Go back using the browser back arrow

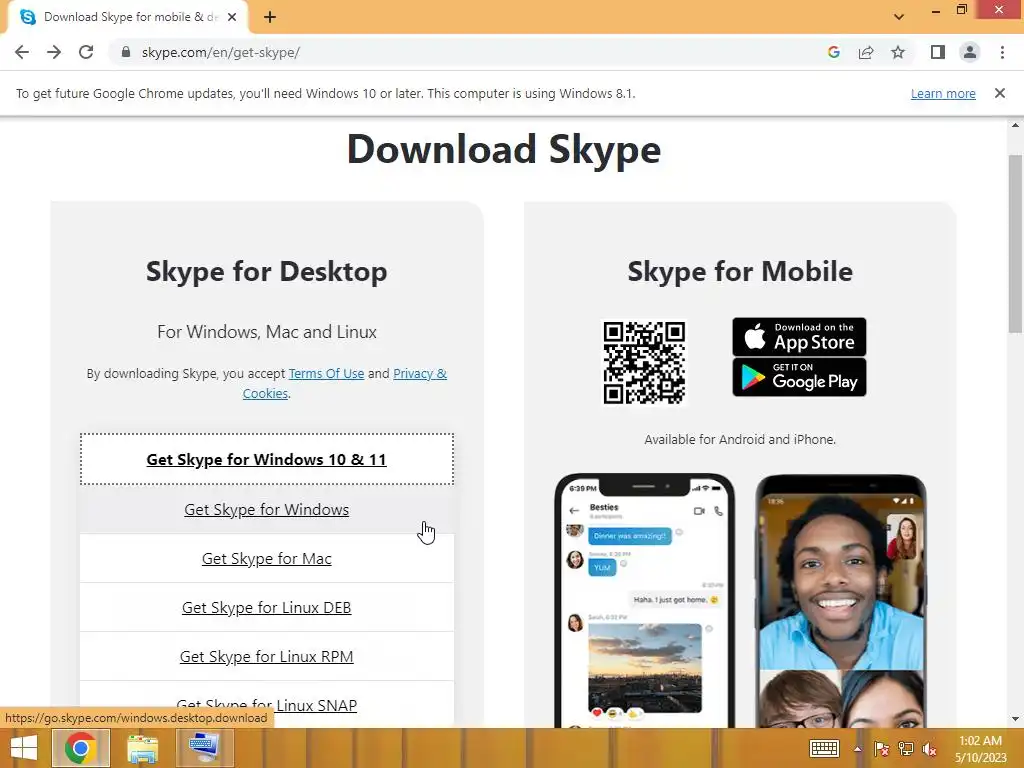pyautogui.click(x=22, y=52)
